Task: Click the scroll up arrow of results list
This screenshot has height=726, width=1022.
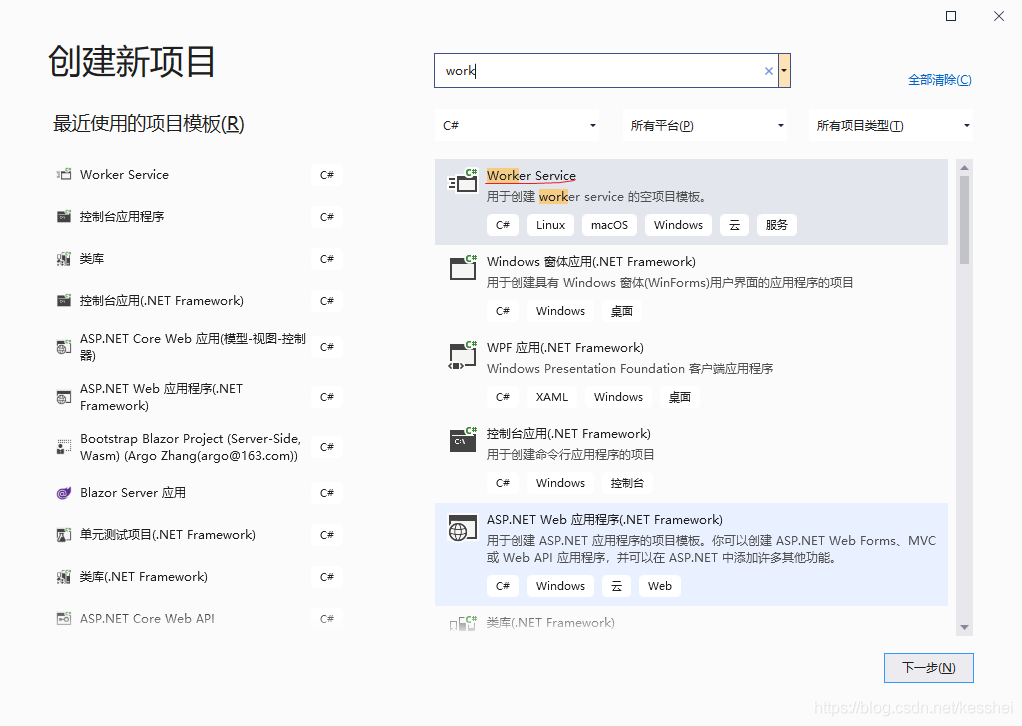Action: click(x=964, y=167)
